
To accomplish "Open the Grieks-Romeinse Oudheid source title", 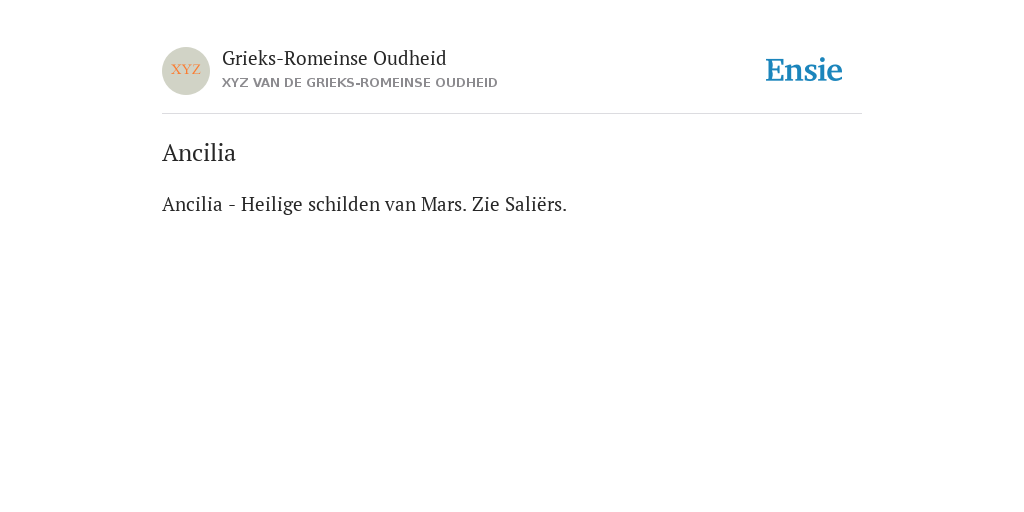I will (334, 59).
